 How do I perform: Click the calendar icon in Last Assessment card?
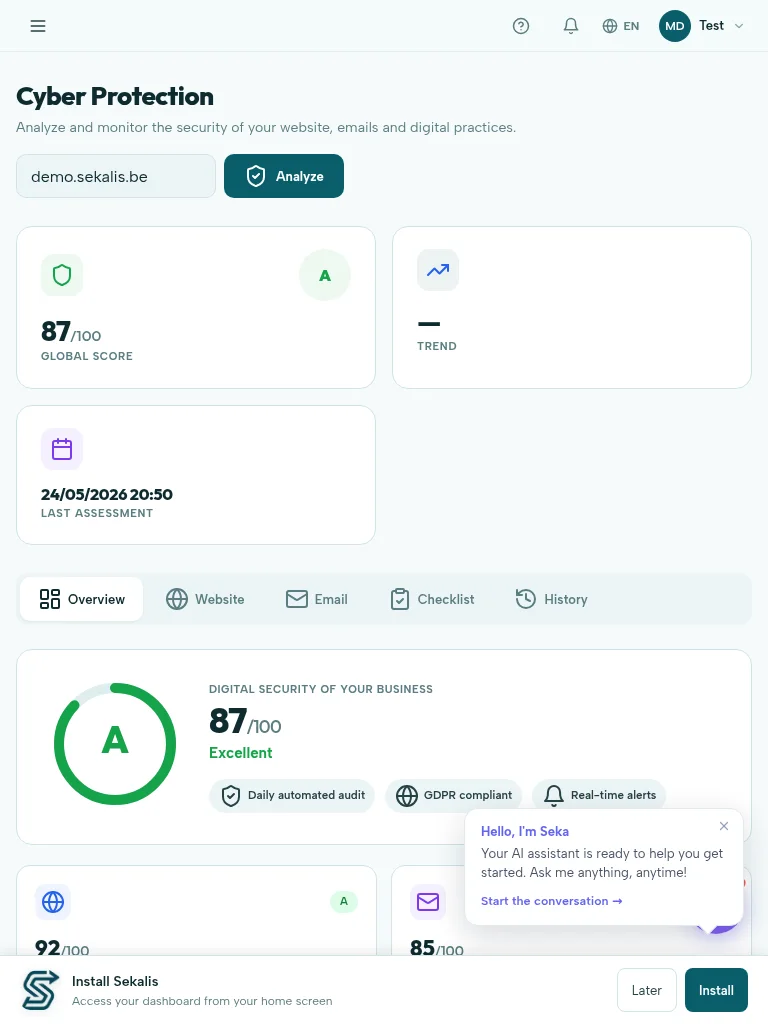pyautogui.click(x=62, y=449)
